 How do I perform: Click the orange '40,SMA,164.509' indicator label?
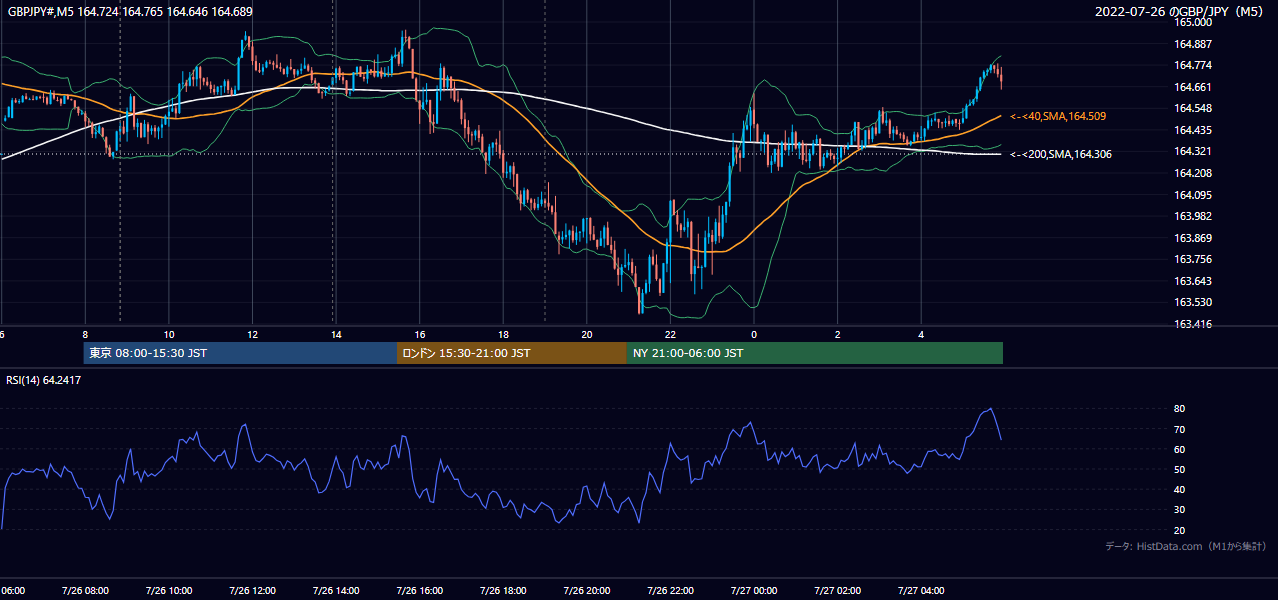click(x=1058, y=117)
